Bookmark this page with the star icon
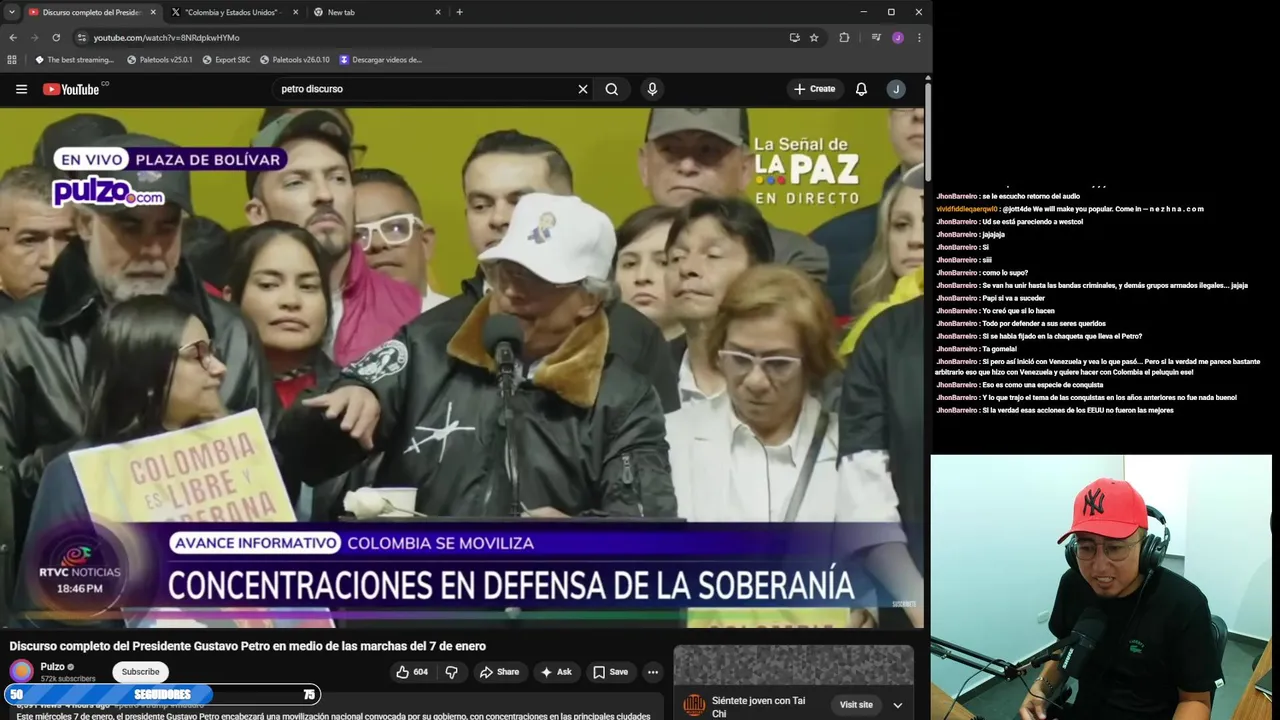This screenshot has height=720, width=1280. [x=814, y=38]
